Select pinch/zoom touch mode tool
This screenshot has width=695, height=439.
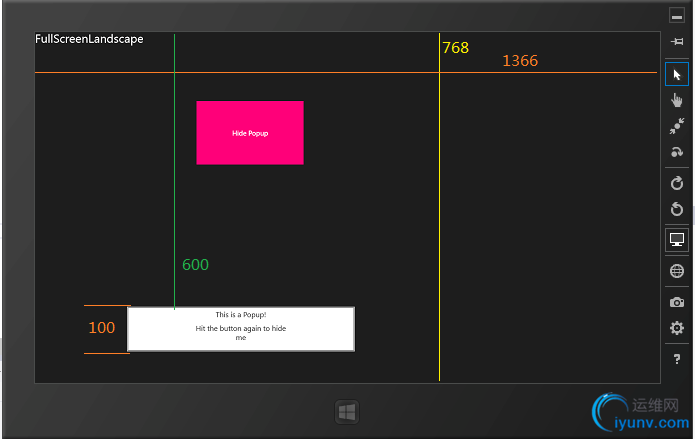click(x=677, y=126)
